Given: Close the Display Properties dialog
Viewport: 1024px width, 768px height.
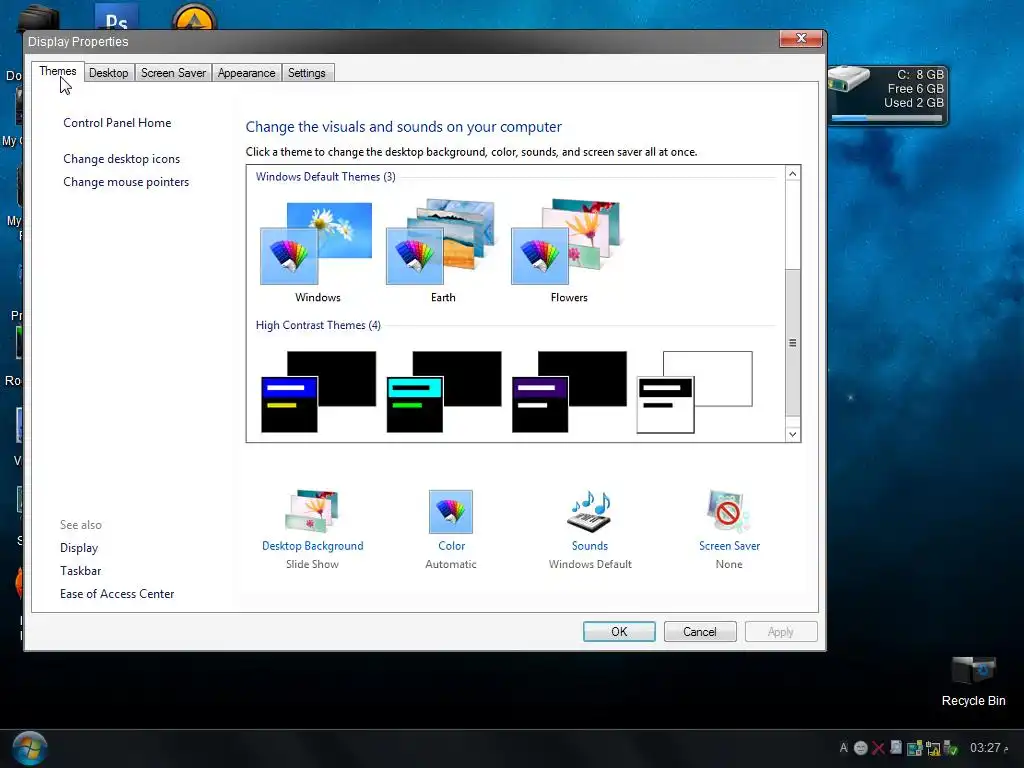Looking at the screenshot, I should [x=801, y=39].
